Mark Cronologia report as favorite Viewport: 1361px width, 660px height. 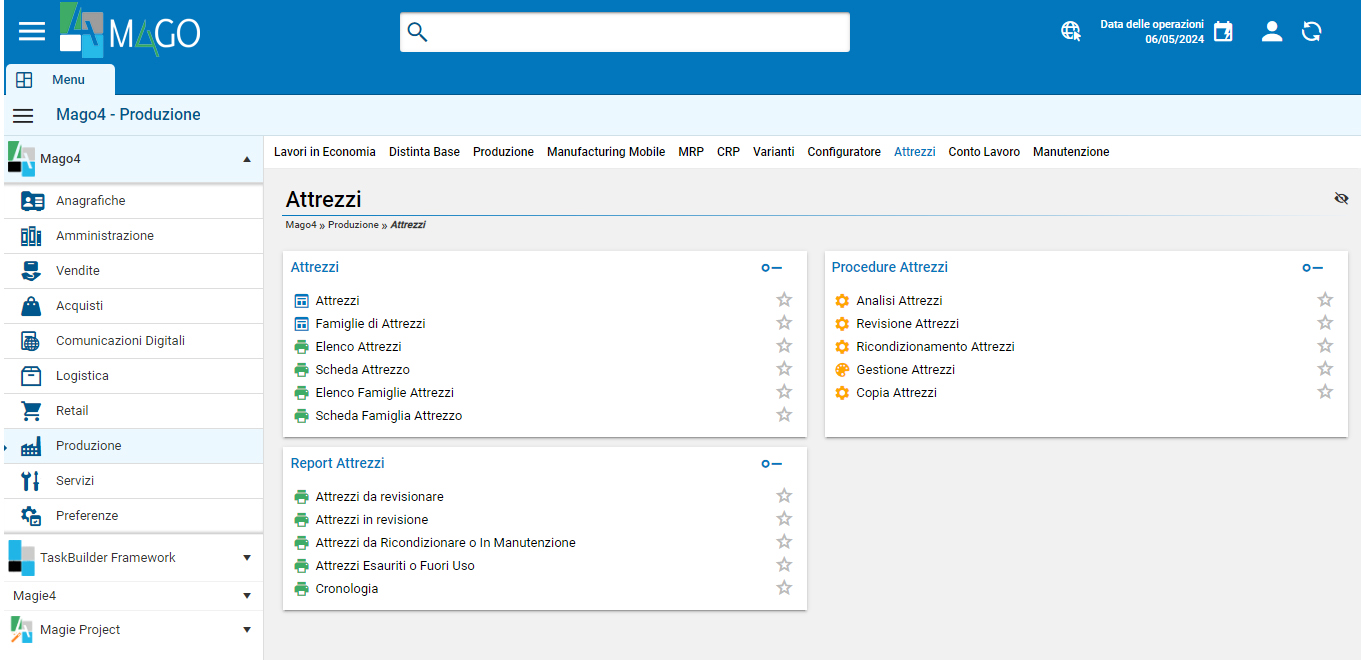pos(784,588)
